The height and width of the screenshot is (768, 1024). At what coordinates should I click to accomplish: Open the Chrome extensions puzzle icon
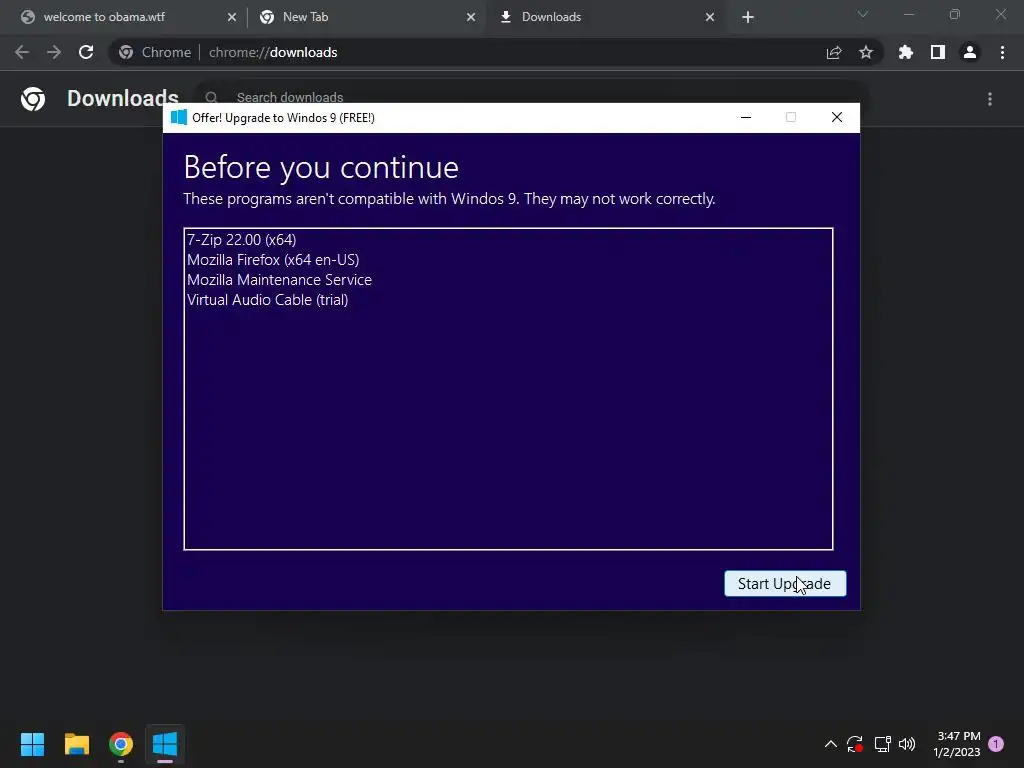[906, 52]
